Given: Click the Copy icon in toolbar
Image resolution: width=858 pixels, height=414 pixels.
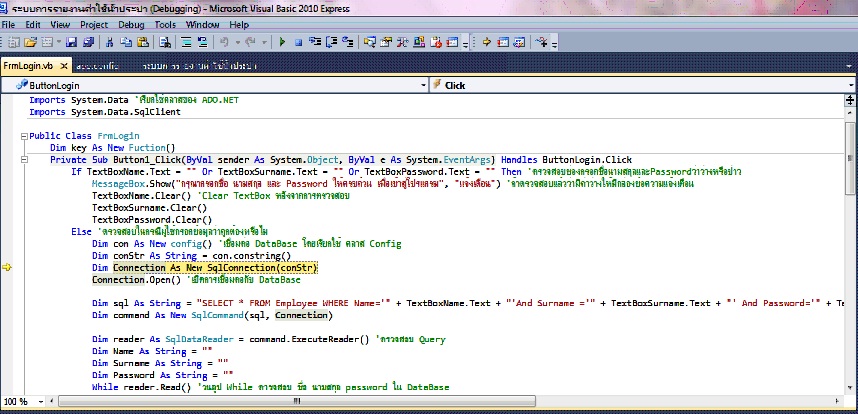Looking at the screenshot, I should [126, 42].
